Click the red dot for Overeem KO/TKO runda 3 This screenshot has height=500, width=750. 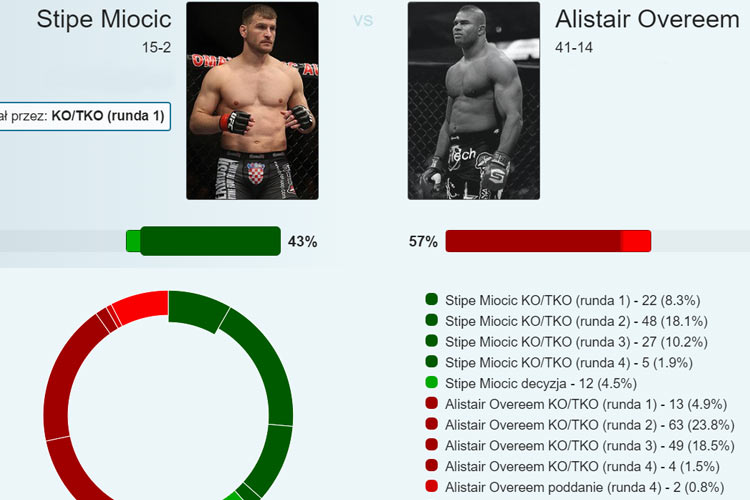coord(431,444)
